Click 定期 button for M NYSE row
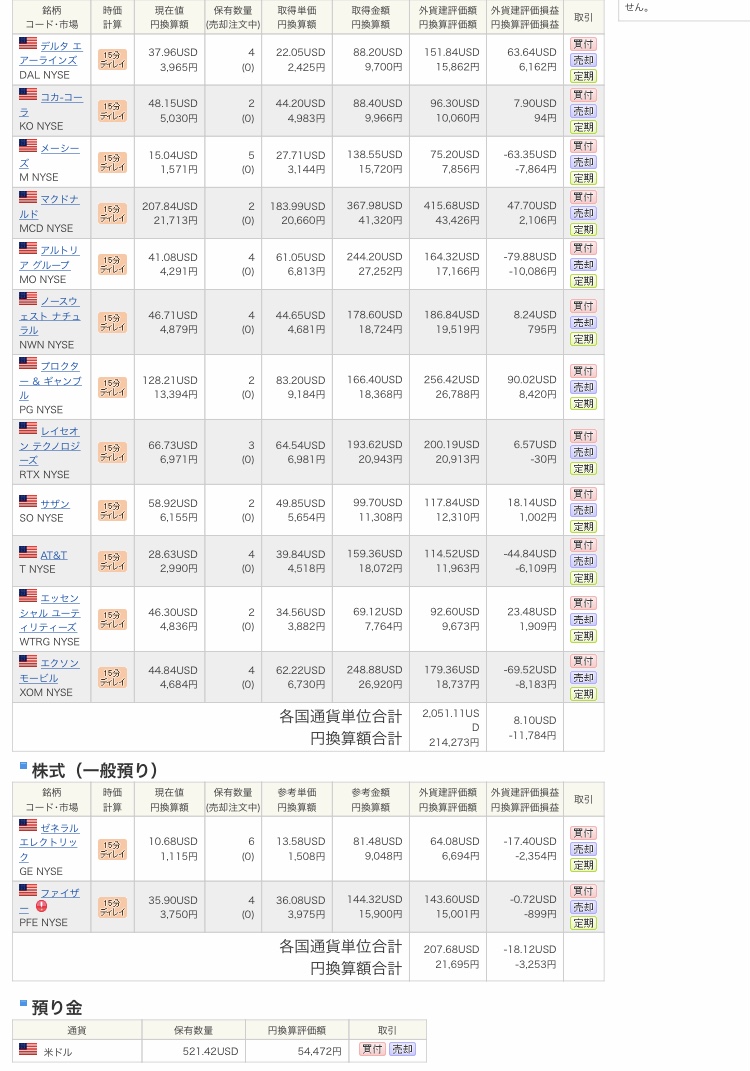Screen dimensions: 750x1071 pos(583,179)
